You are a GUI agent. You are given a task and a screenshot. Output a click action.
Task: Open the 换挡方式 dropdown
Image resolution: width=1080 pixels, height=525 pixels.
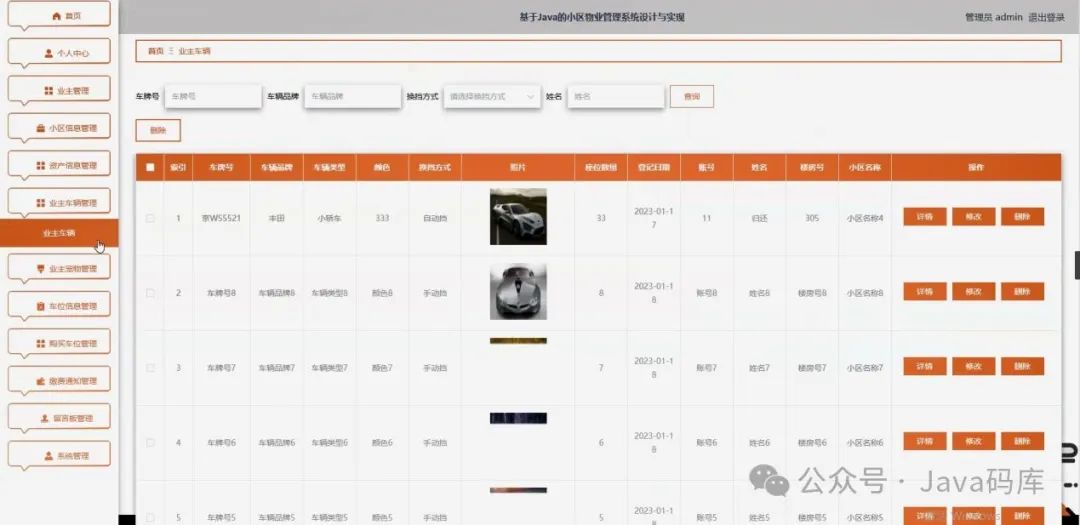pos(492,96)
